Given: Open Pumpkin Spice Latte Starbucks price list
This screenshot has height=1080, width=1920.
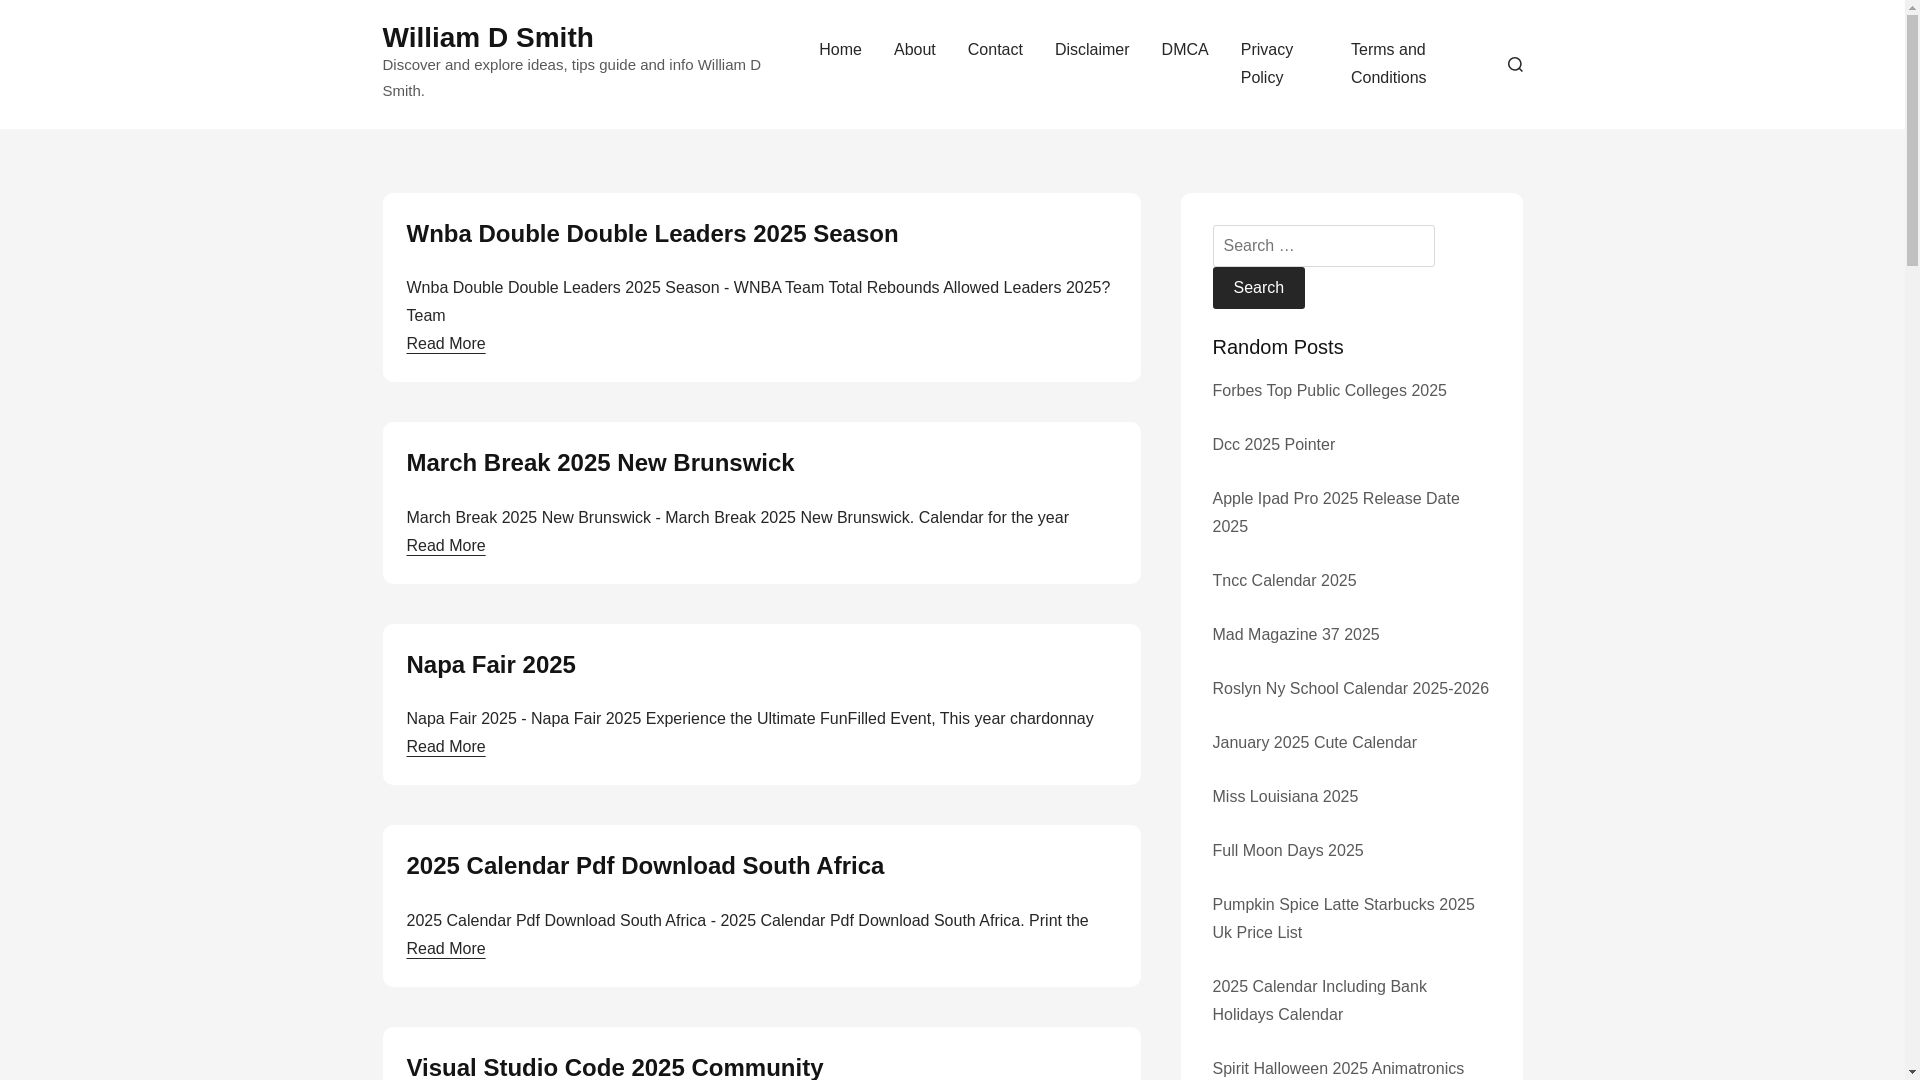Looking at the screenshot, I should (x=1342, y=918).
